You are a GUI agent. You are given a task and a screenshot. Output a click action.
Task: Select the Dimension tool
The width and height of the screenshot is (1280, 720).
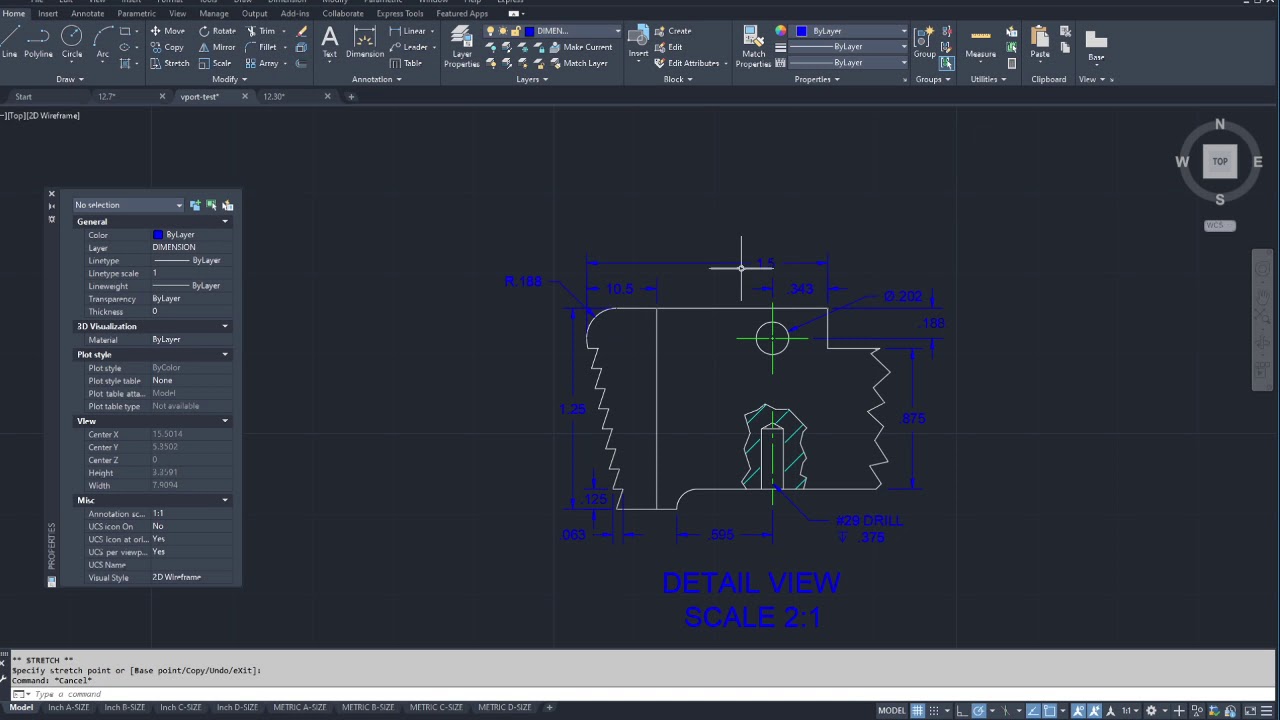pos(365,42)
